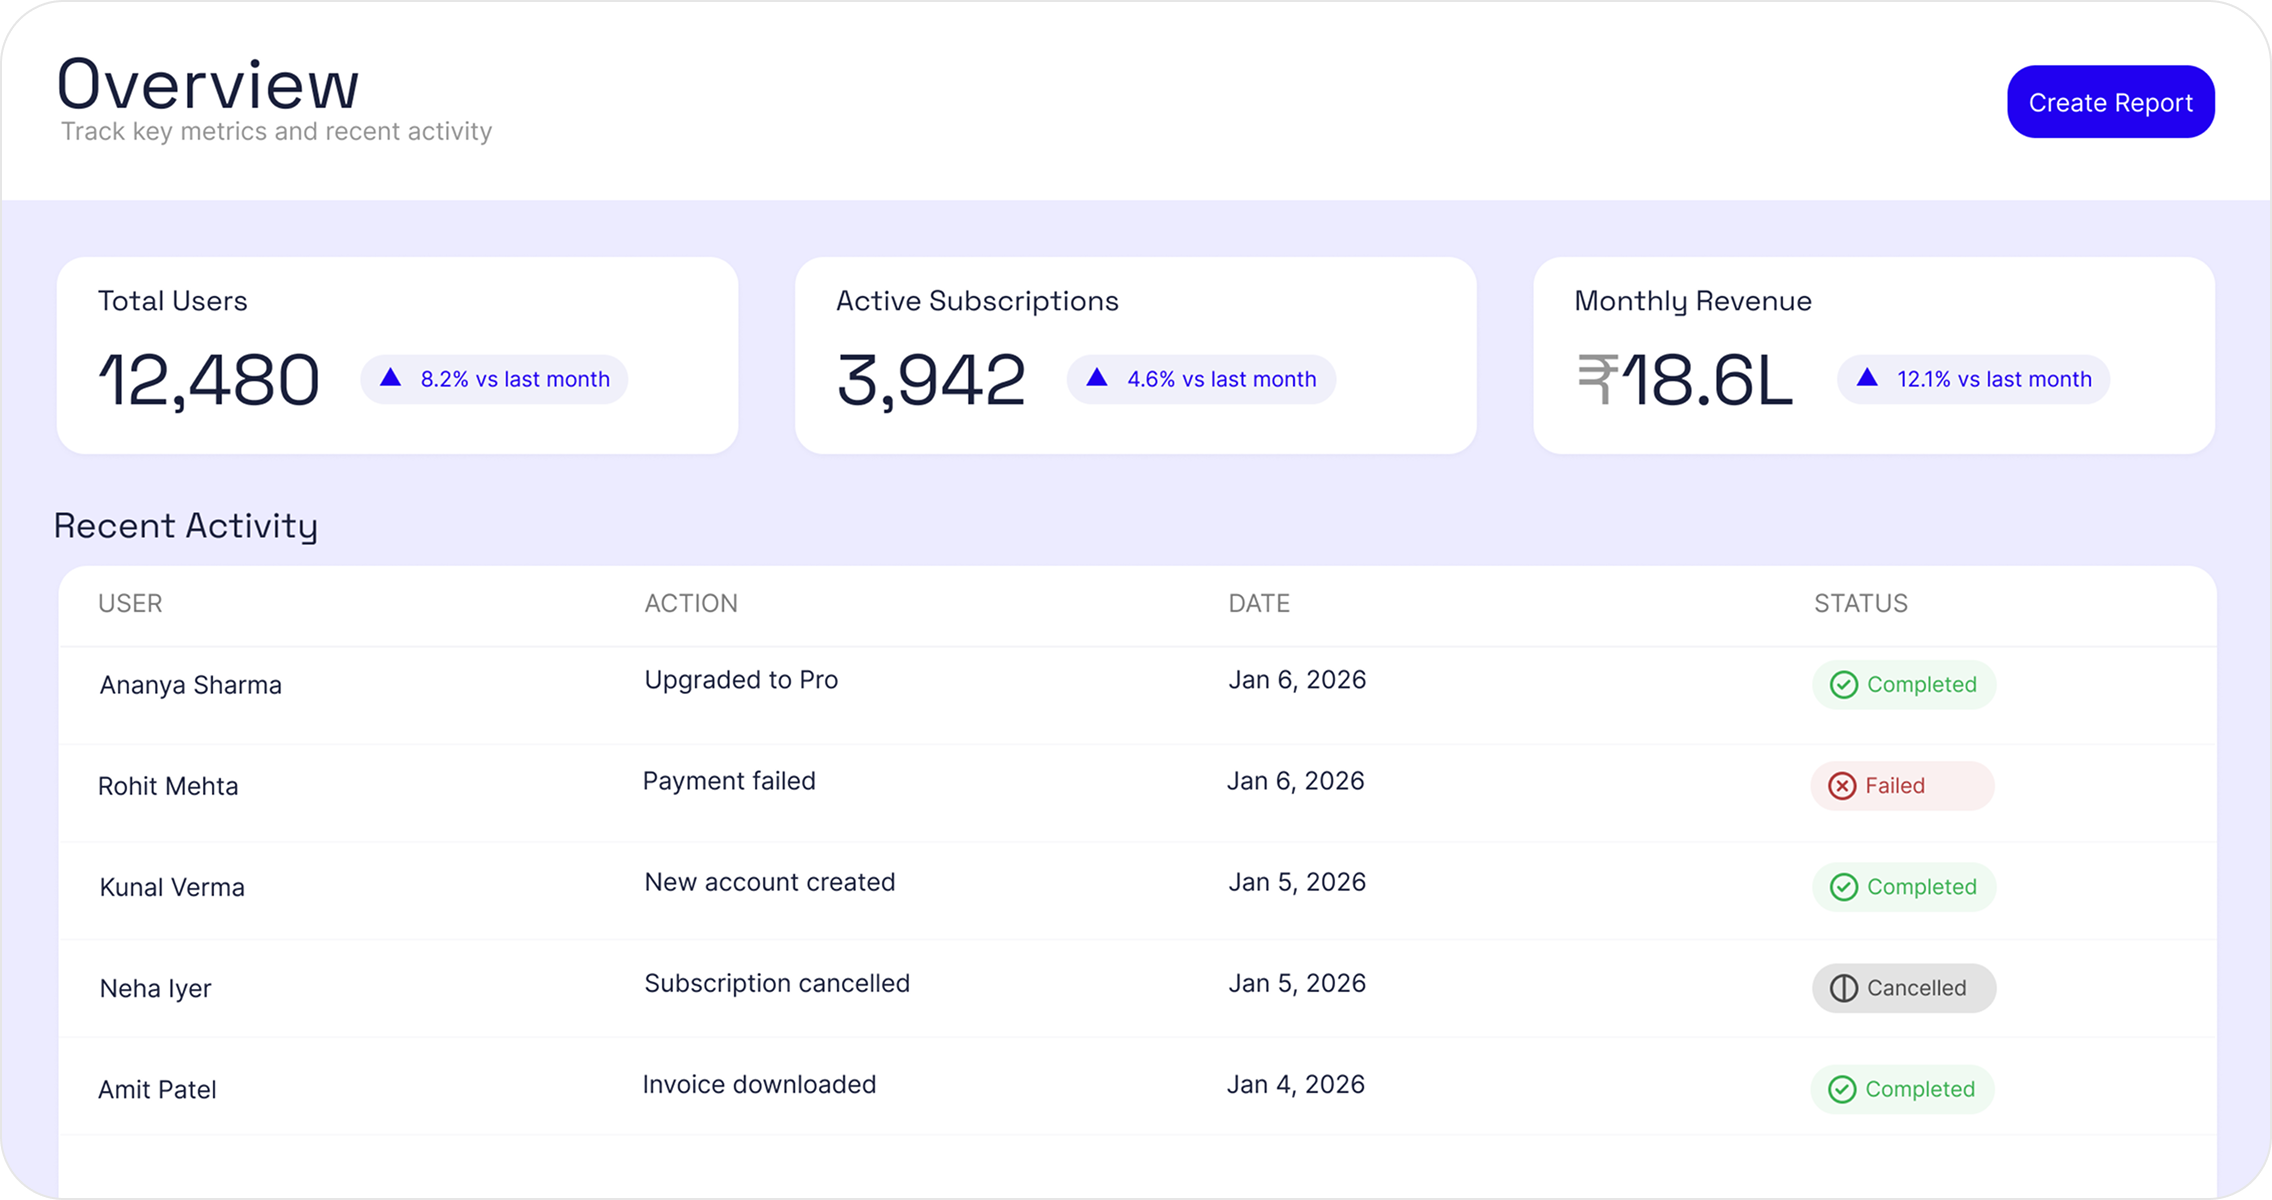This screenshot has width=2272, height=1200.
Task: Toggle Kunal Verma's Completed status pill
Action: (x=1903, y=887)
